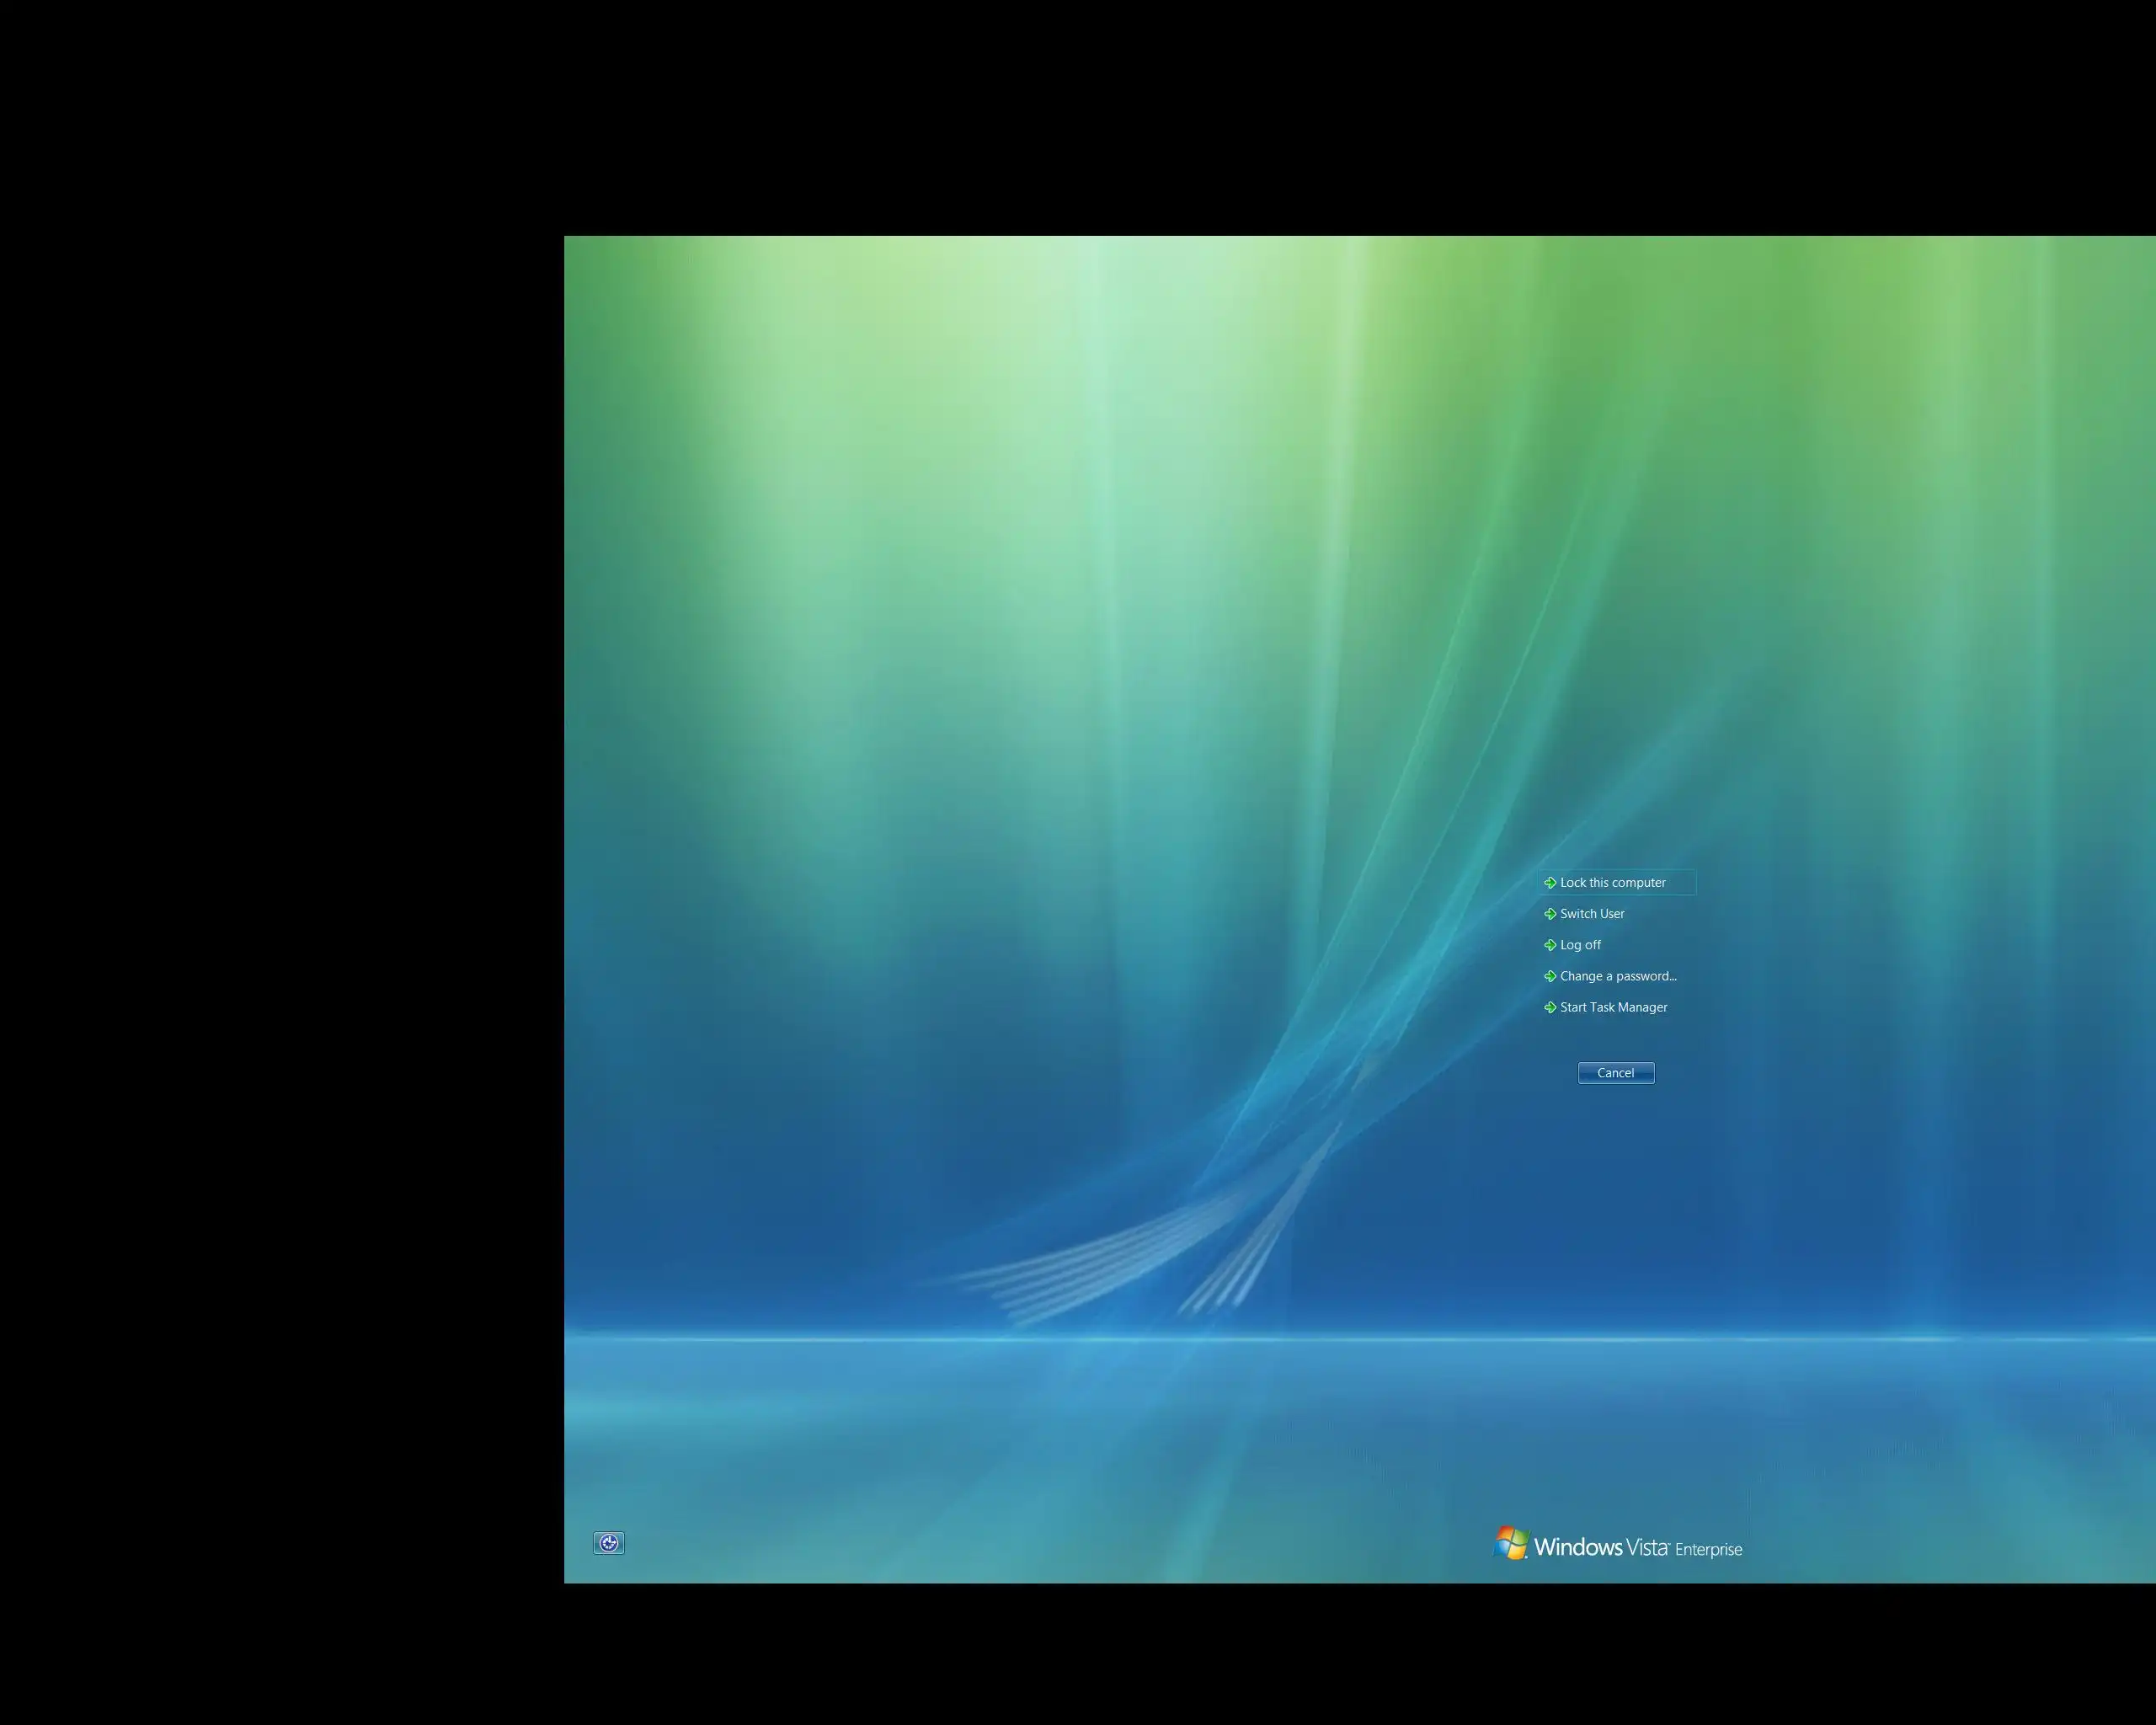The width and height of the screenshot is (2156, 1725).
Task: Select the Lock this computer text
Action: pos(1612,882)
